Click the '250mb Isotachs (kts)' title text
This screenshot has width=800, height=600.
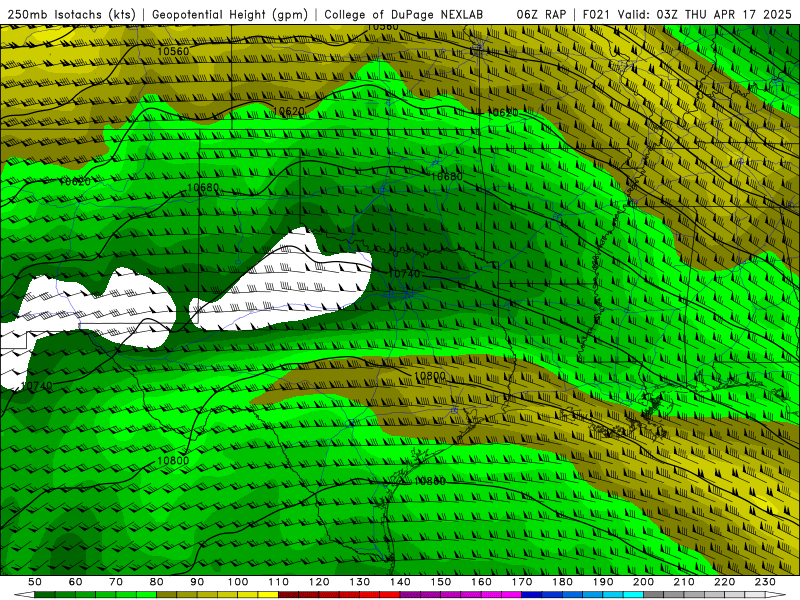pyautogui.click(x=71, y=14)
